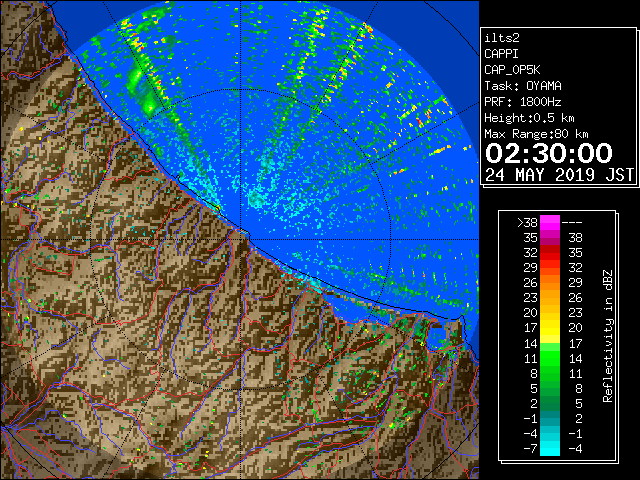Click the red 32 dBZ legend swatch
This screenshot has height=480, width=640.
point(550,253)
